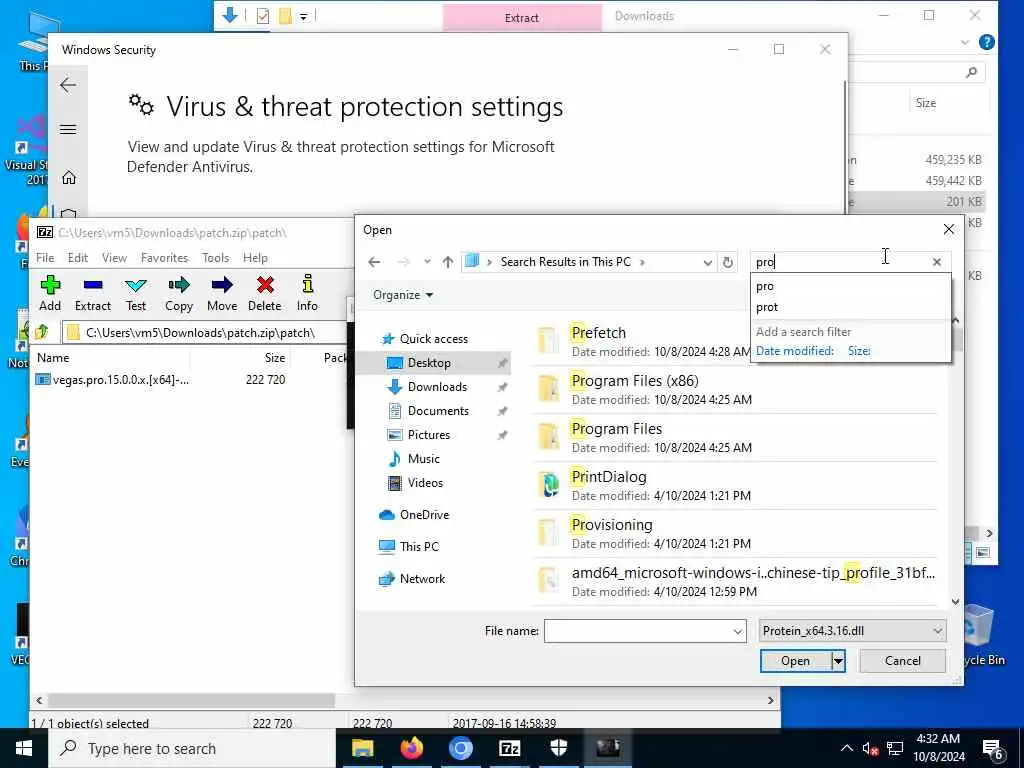Select This PC in navigation pane
This screenshot has width=1024, height=768.
click(419, 547)
